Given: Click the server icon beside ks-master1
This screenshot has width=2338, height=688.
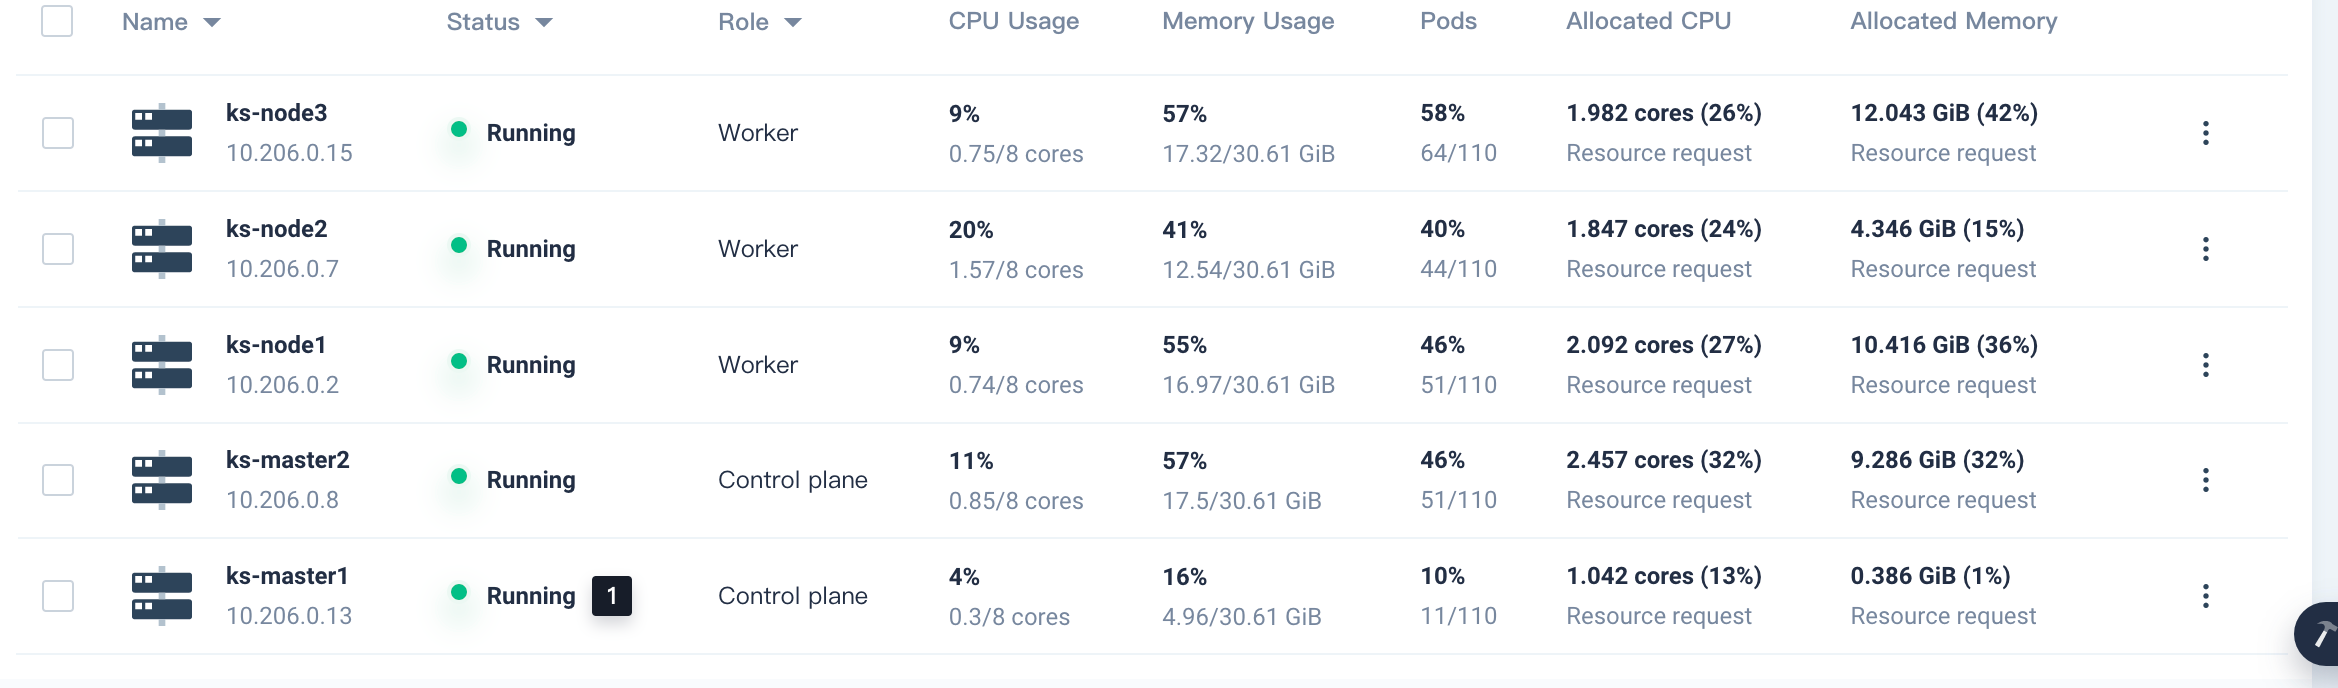Looking at the screenshot, I should [162, 595].
